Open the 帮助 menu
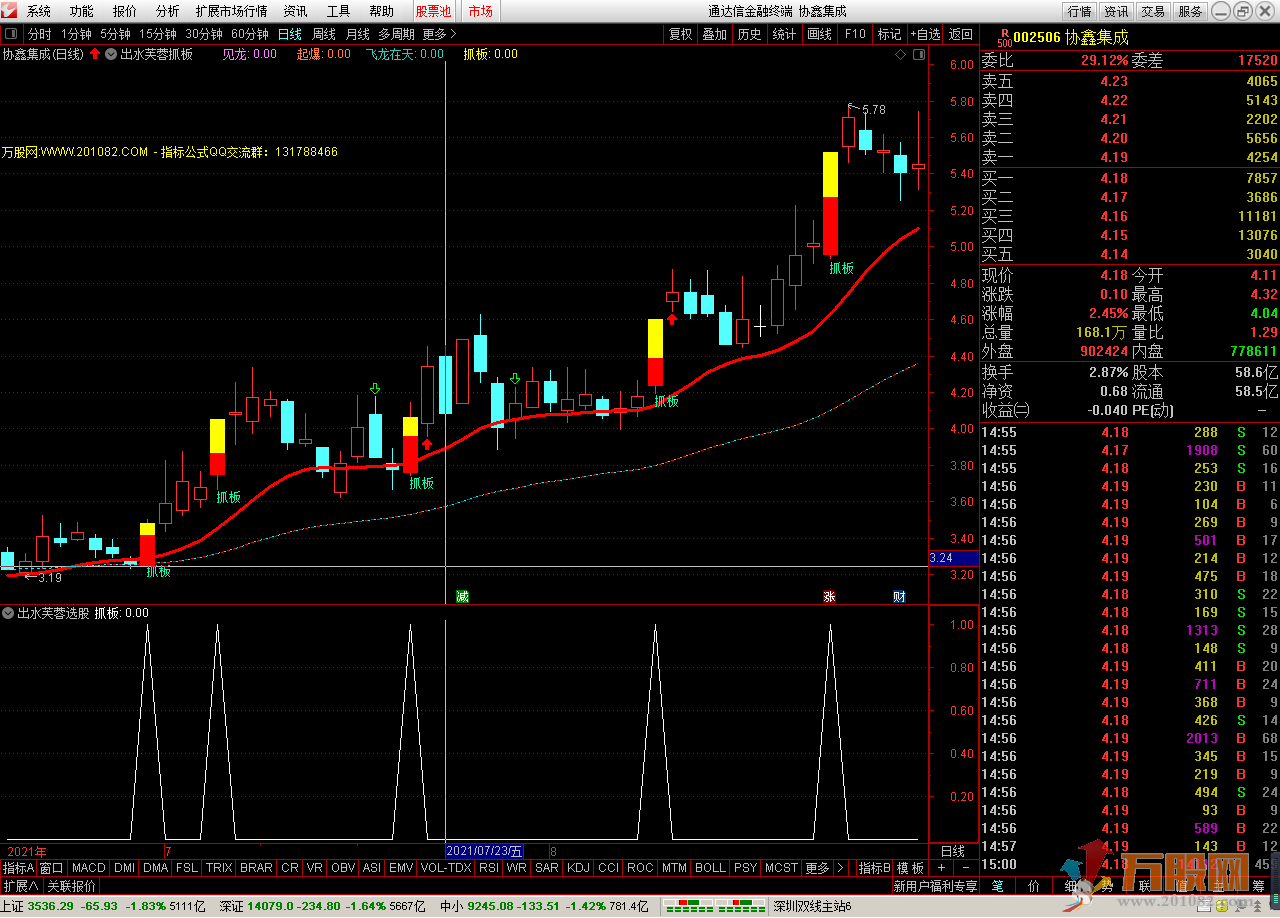The height and width of the screenshot is (918, 1280). click(x=382, y=11)
